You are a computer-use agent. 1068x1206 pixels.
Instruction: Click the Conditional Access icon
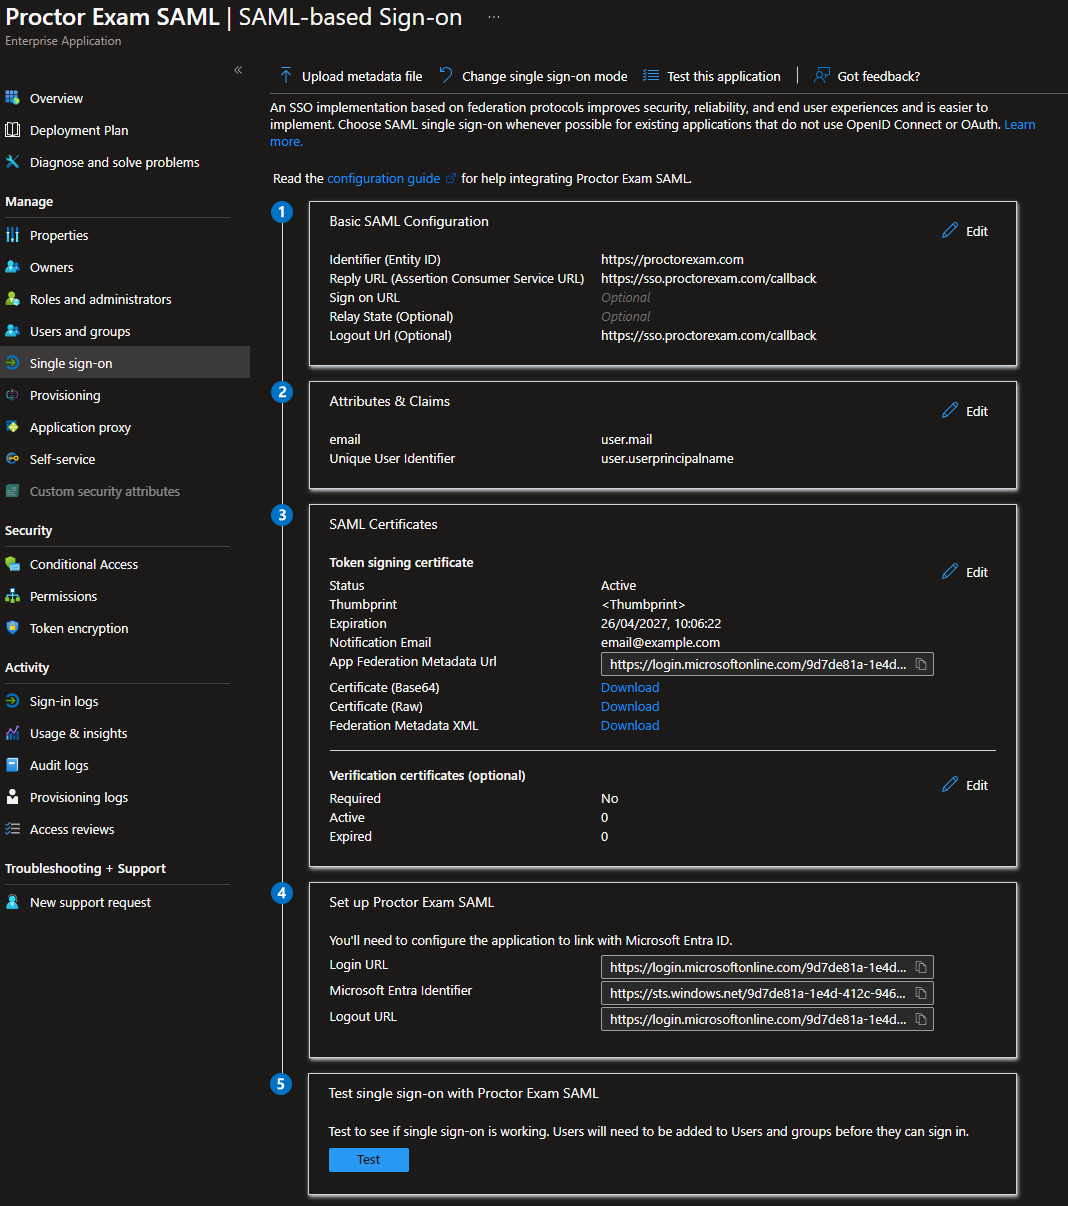13,564
